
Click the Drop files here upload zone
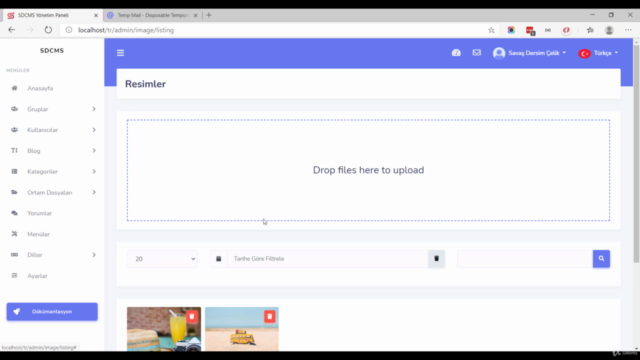pos(368,170)
